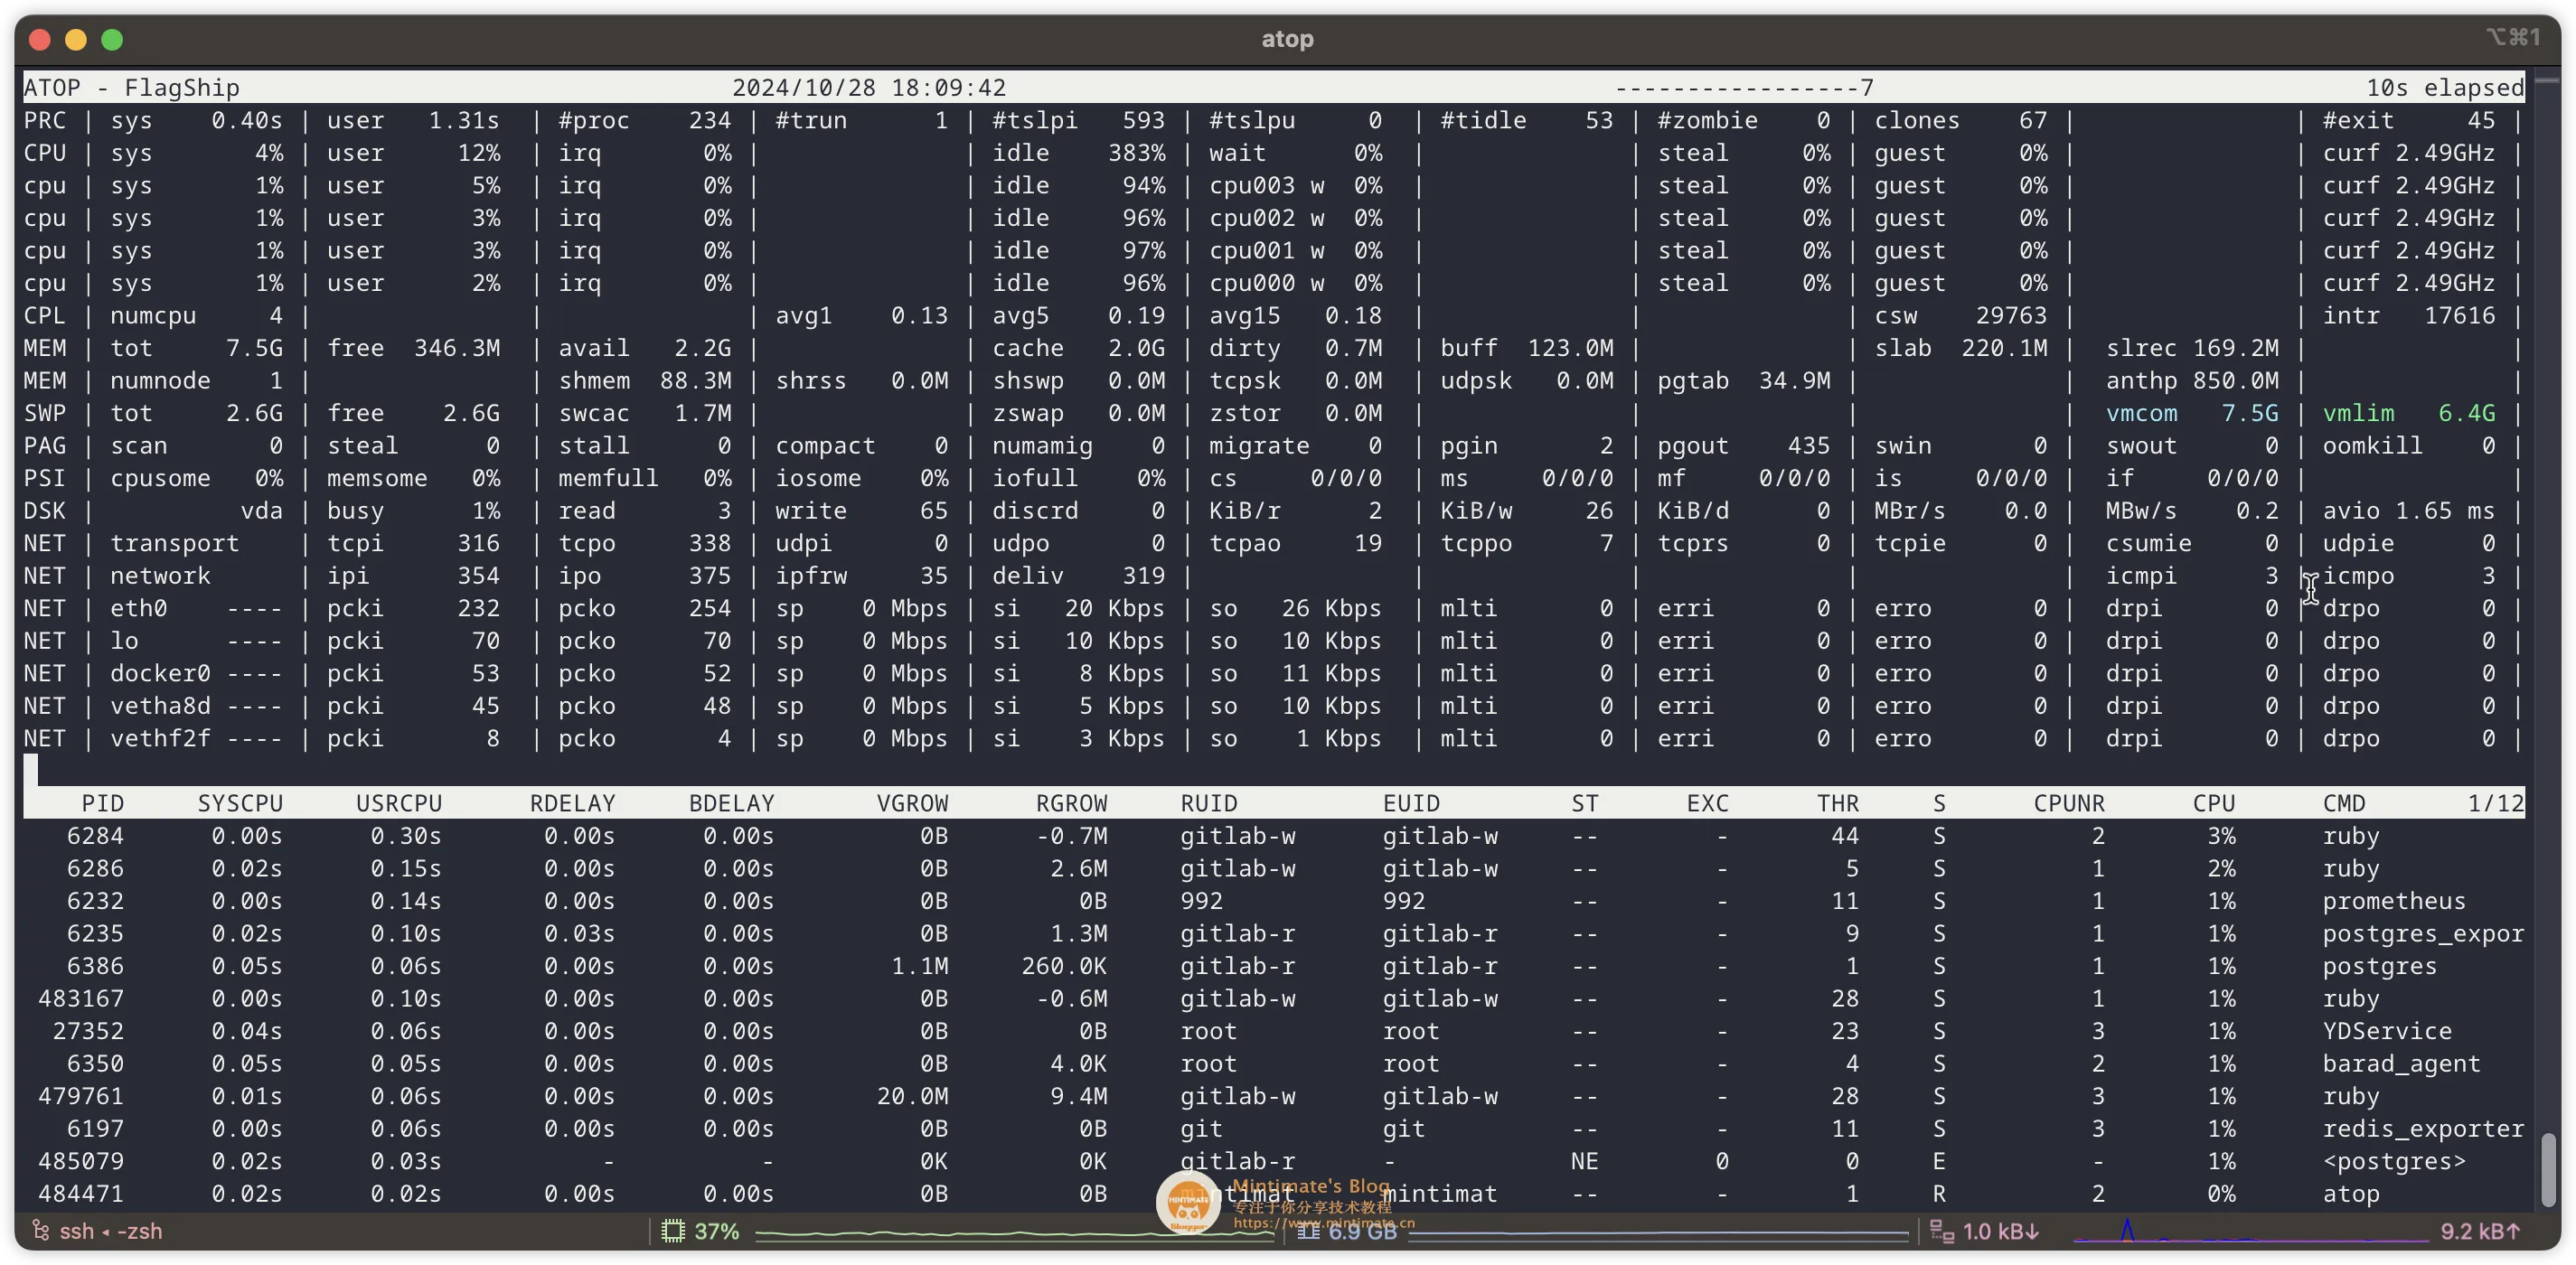Select the PID column header to sort

(x=102, y=801)
